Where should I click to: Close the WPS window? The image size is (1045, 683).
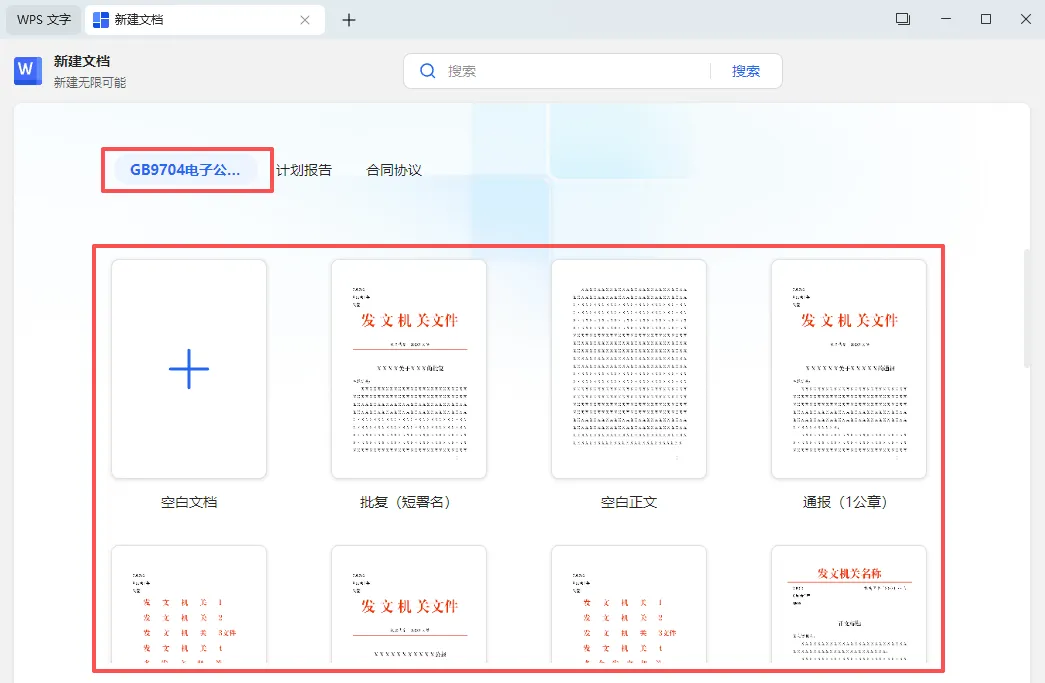click(1026, 19)
